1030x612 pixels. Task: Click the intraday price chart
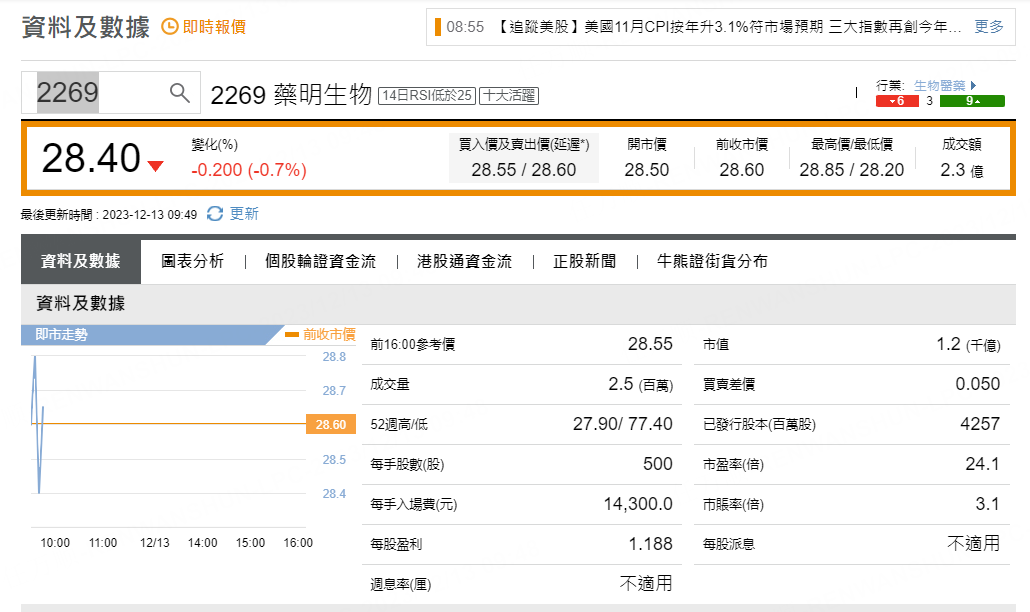coord(168,440)
